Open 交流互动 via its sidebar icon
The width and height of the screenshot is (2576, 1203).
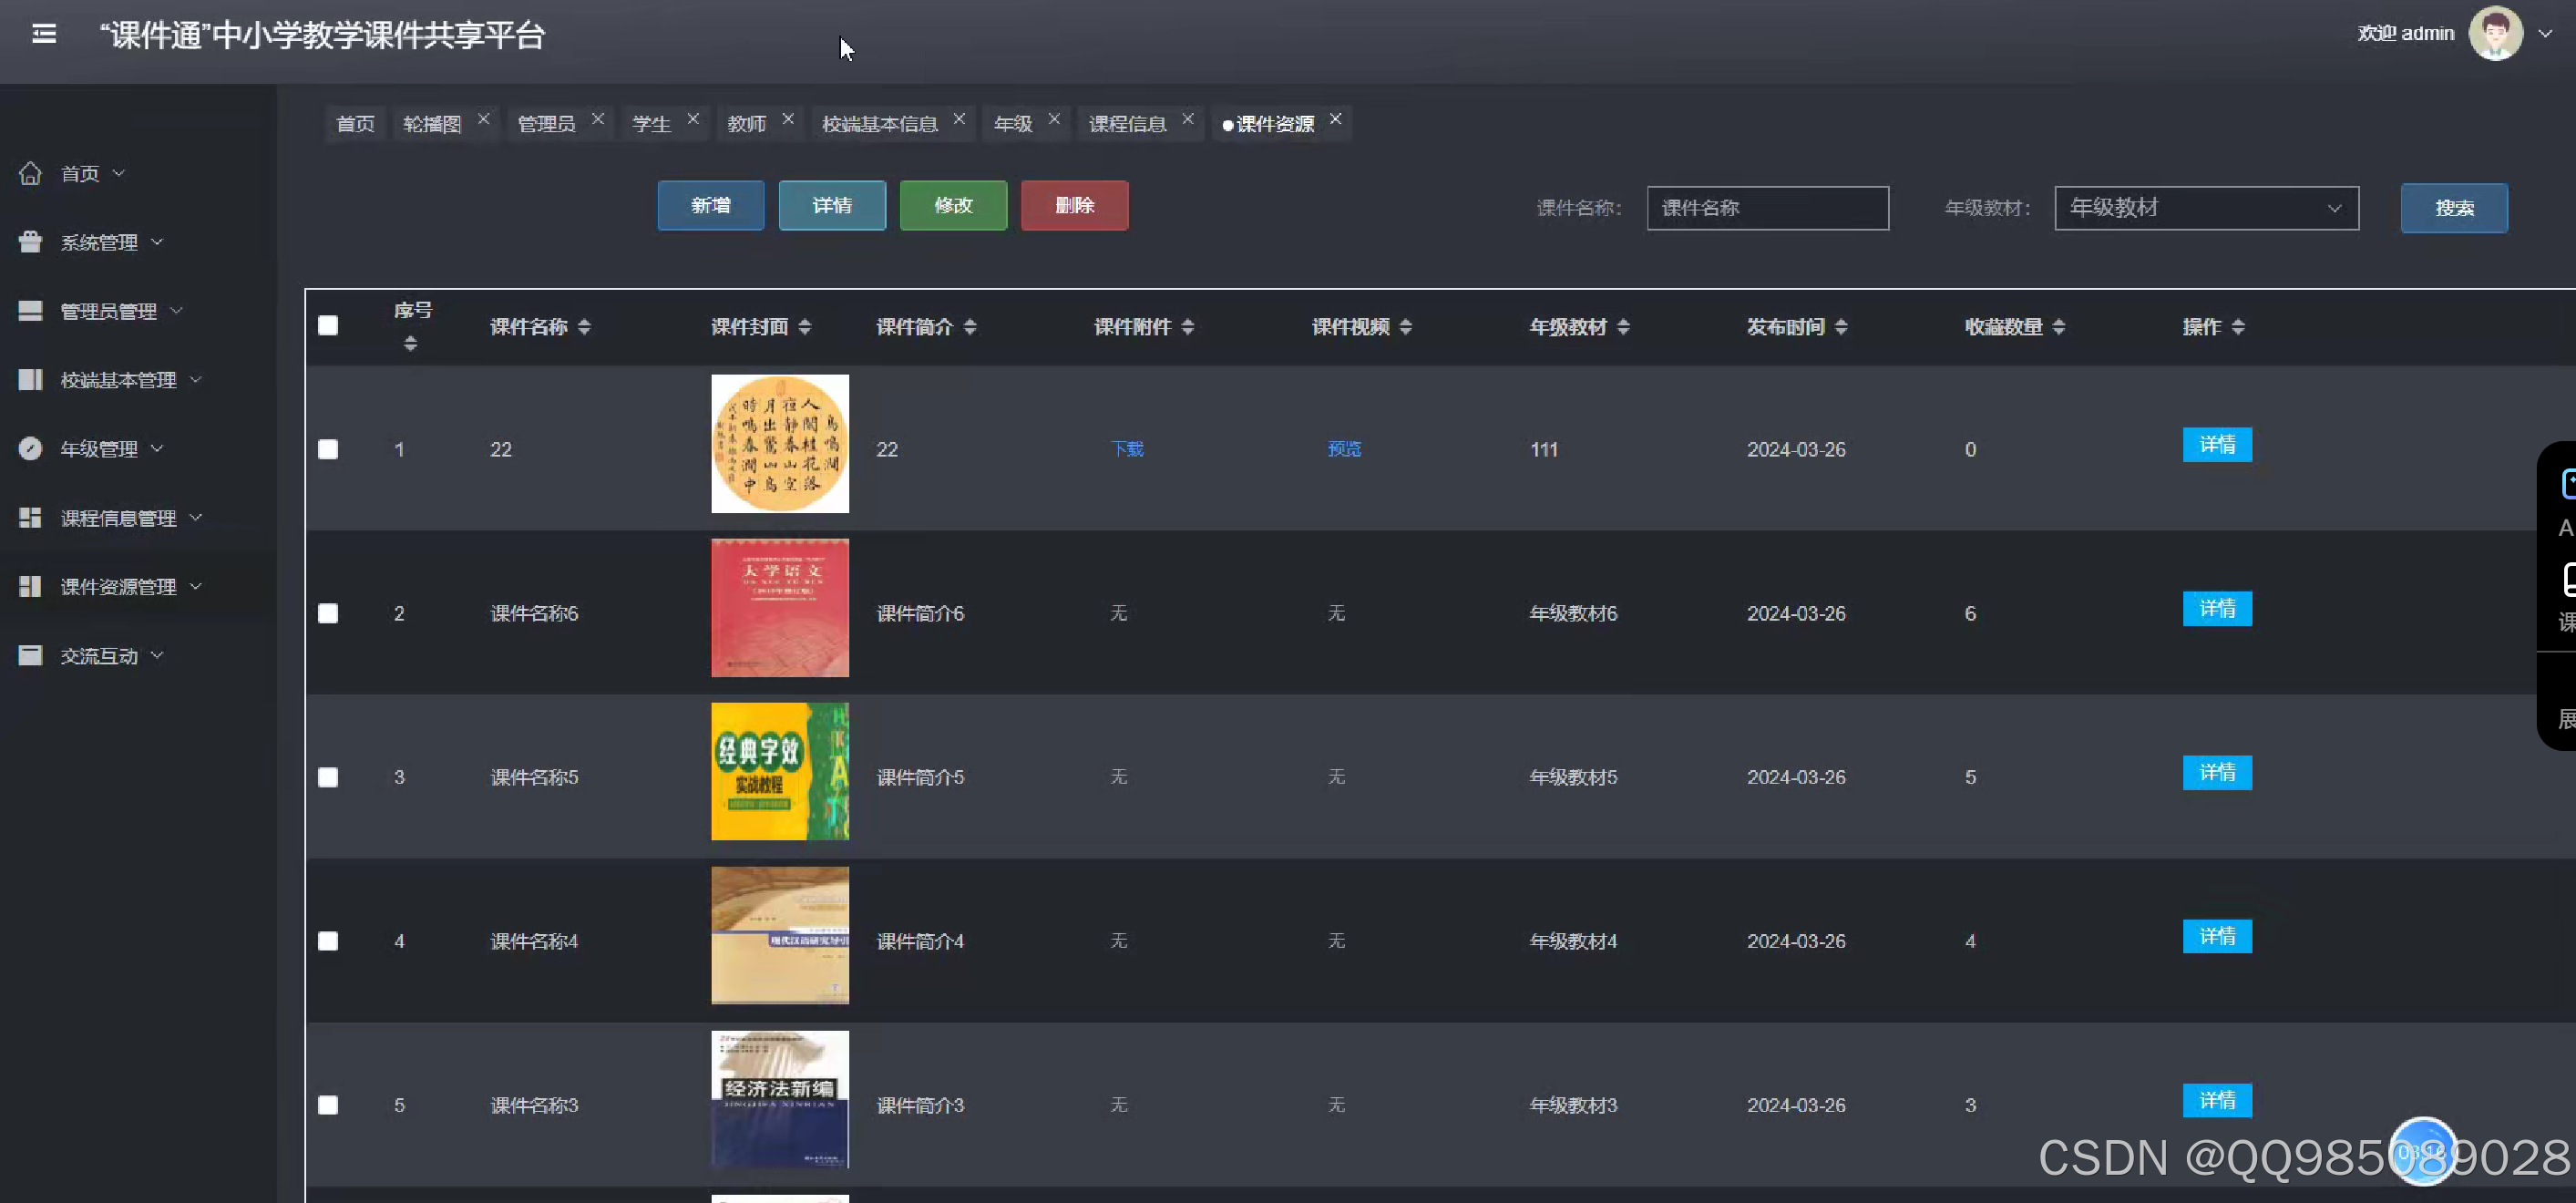[x=30, y=655]
